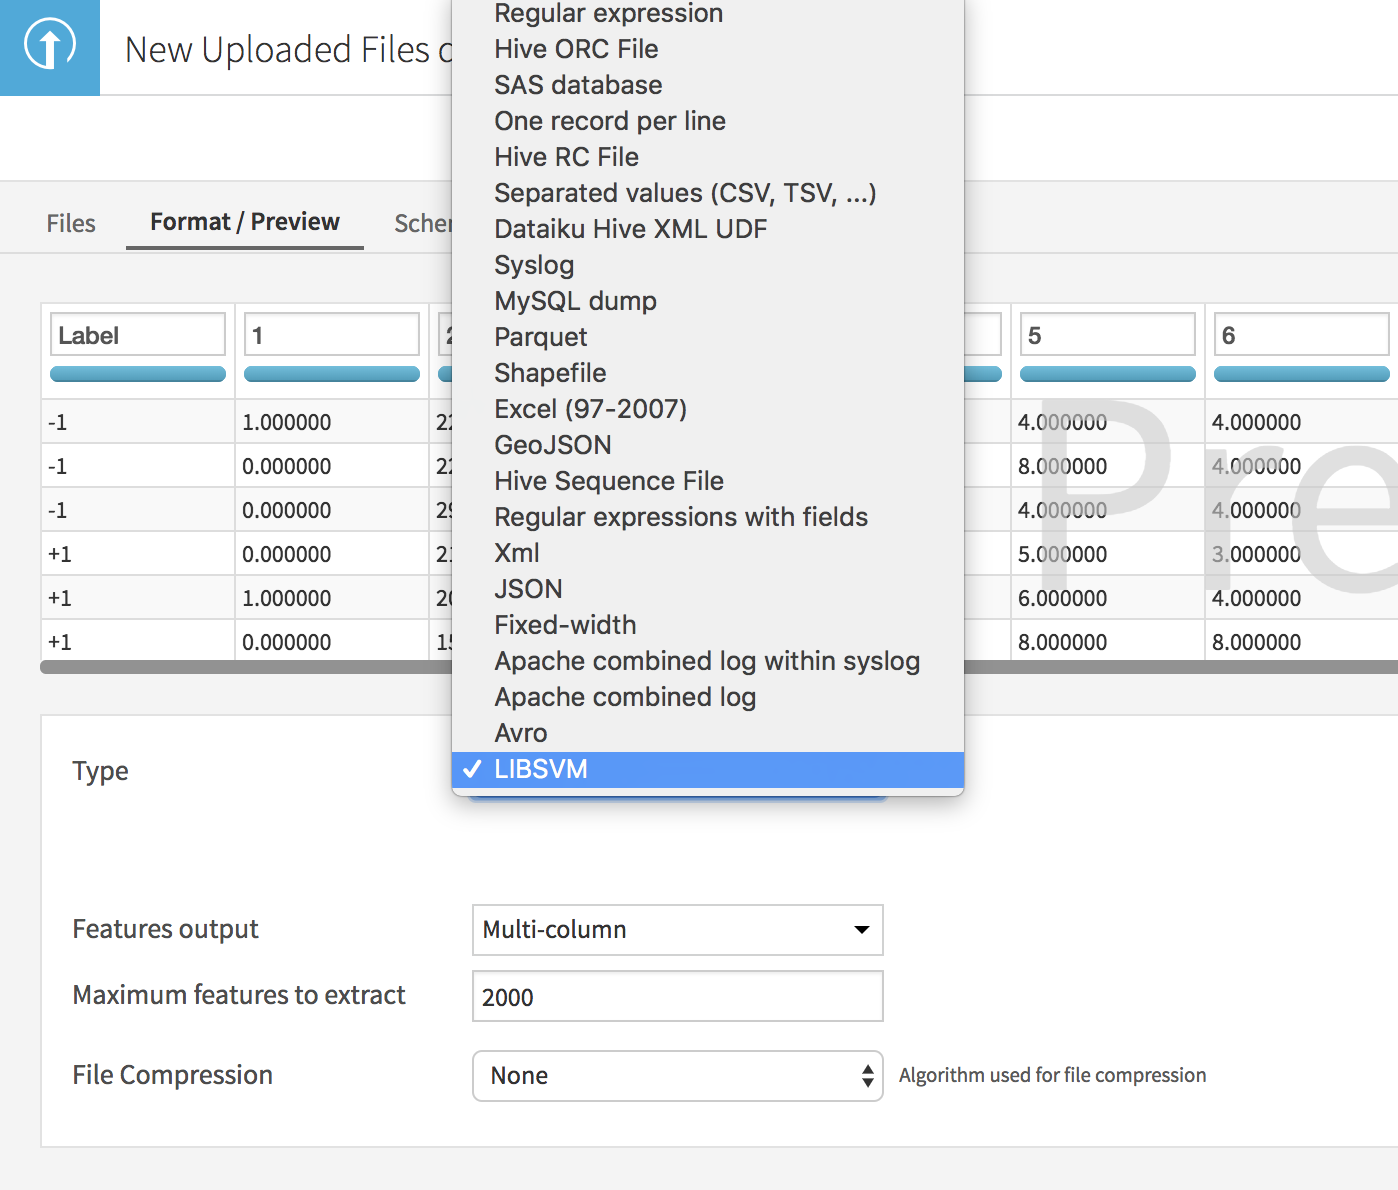Pick Apache combined log within syslog
The image size is (1398, 1190).
(708, 661)
